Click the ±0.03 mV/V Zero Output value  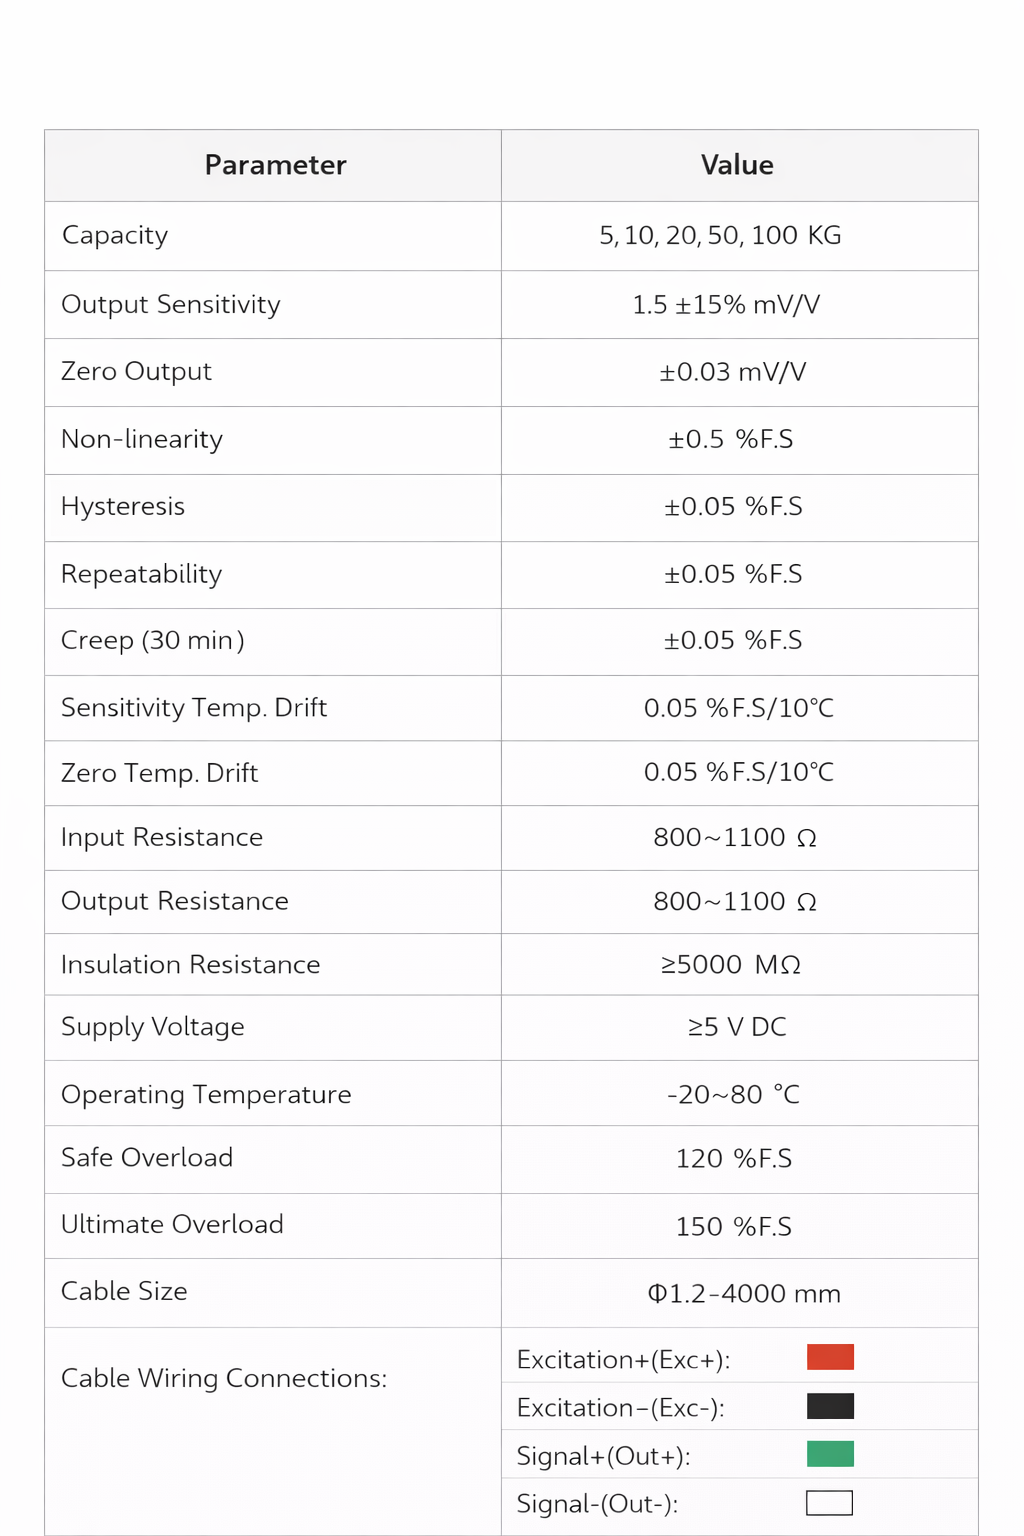[732, 372]
